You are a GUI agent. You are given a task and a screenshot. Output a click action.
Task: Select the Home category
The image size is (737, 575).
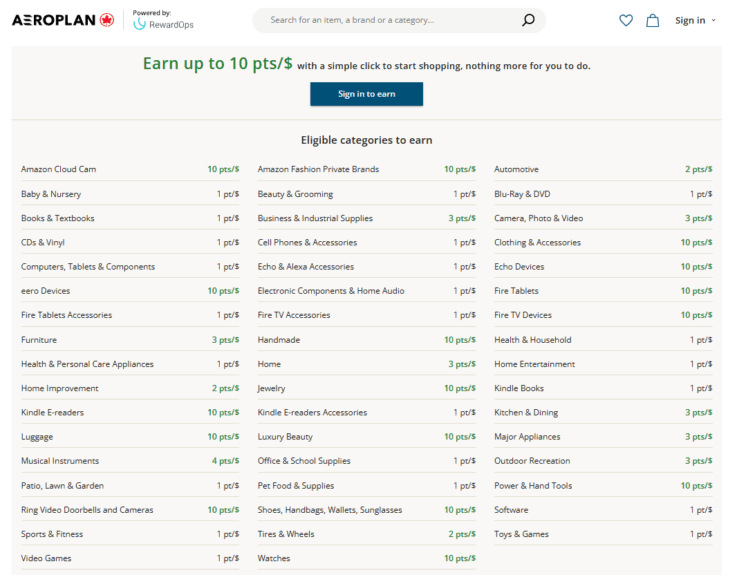pos(269,364)
